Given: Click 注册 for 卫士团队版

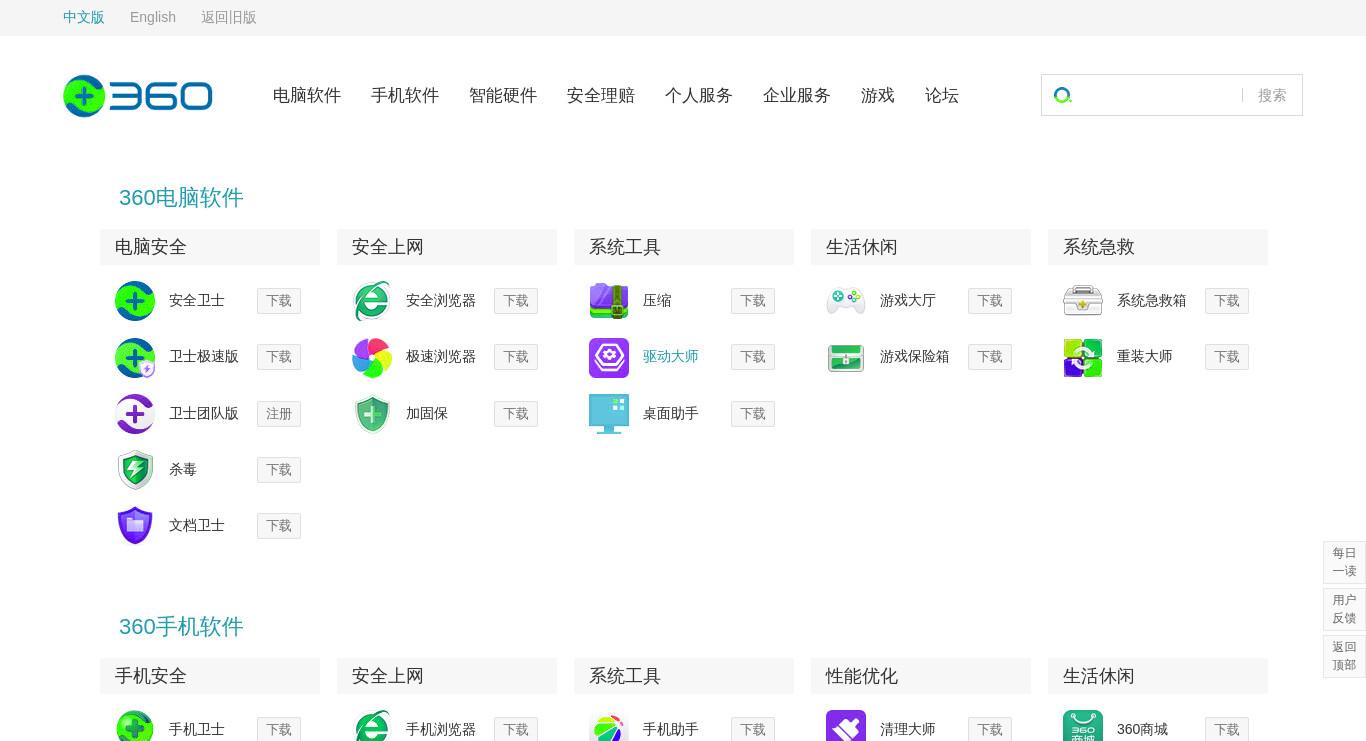Looking at the screenshot, I should tap(279, 414).
